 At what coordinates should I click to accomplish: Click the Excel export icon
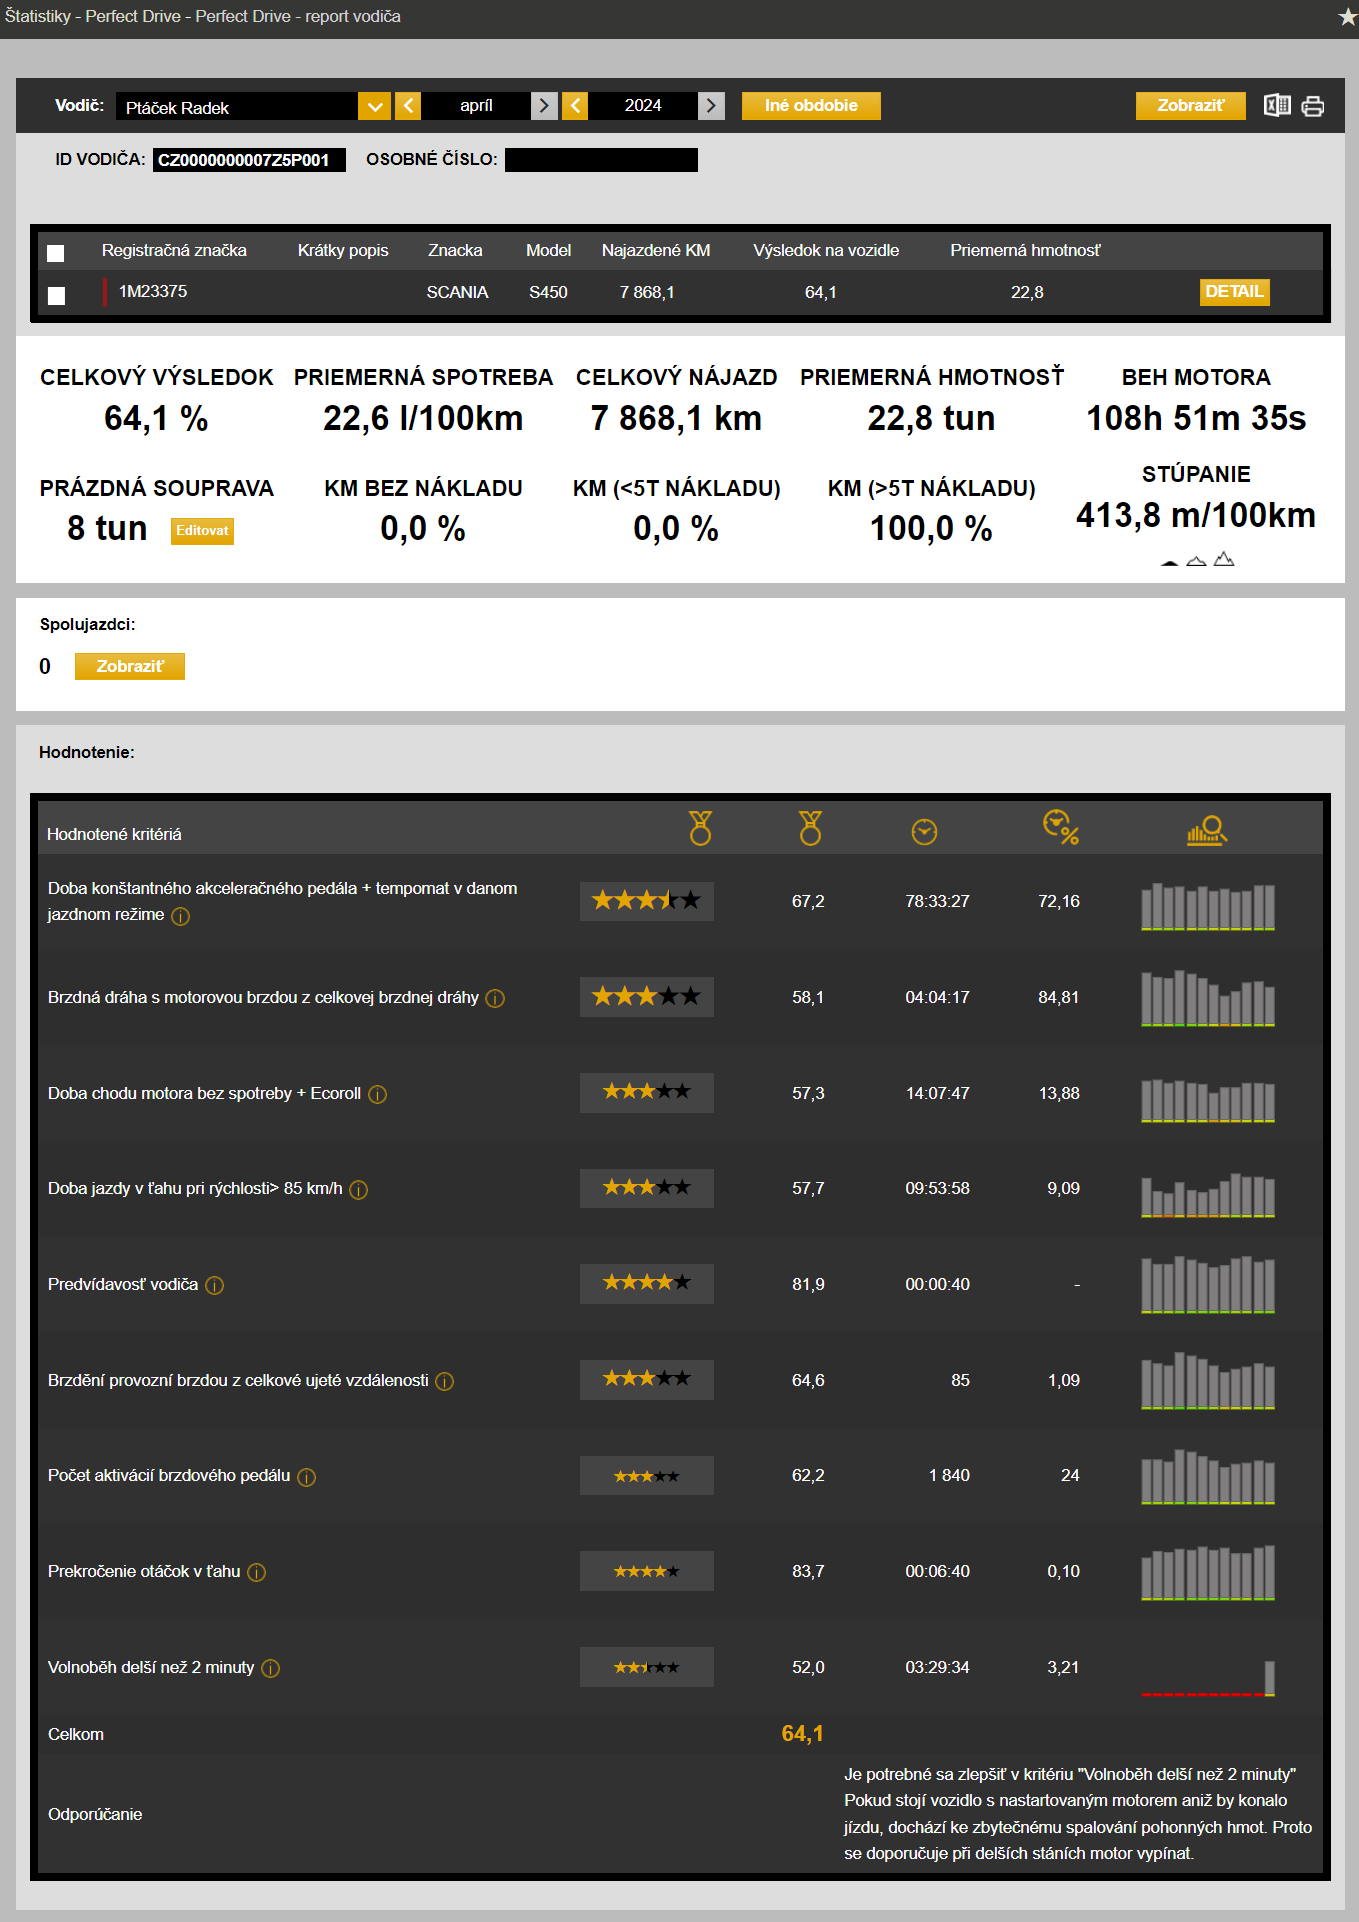pos(1276,106)
